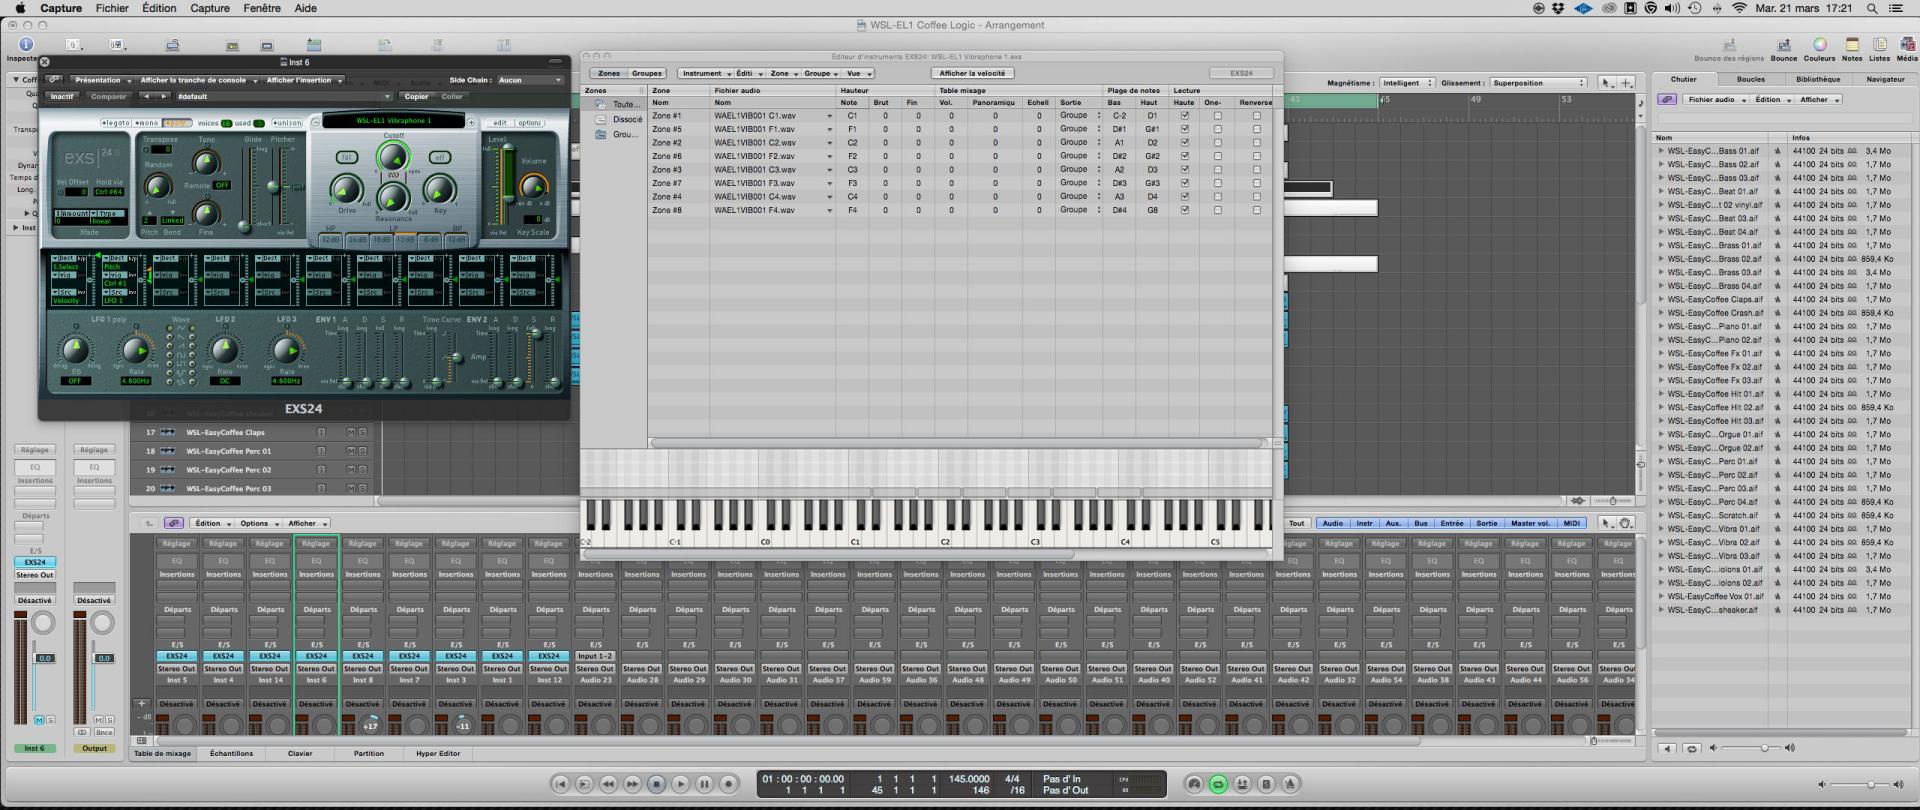Switch to the Bibliothèque tab

click(1817, 79)
